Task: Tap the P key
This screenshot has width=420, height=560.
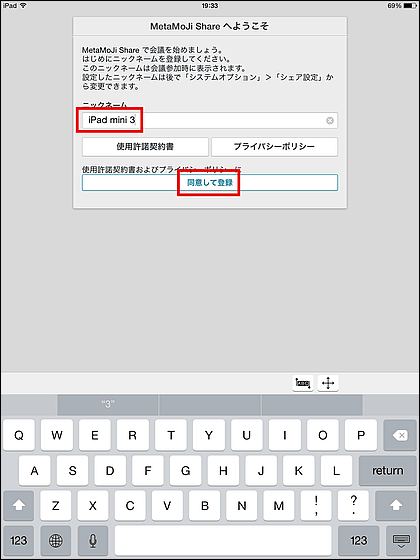Action: click(x=361, y=435)
